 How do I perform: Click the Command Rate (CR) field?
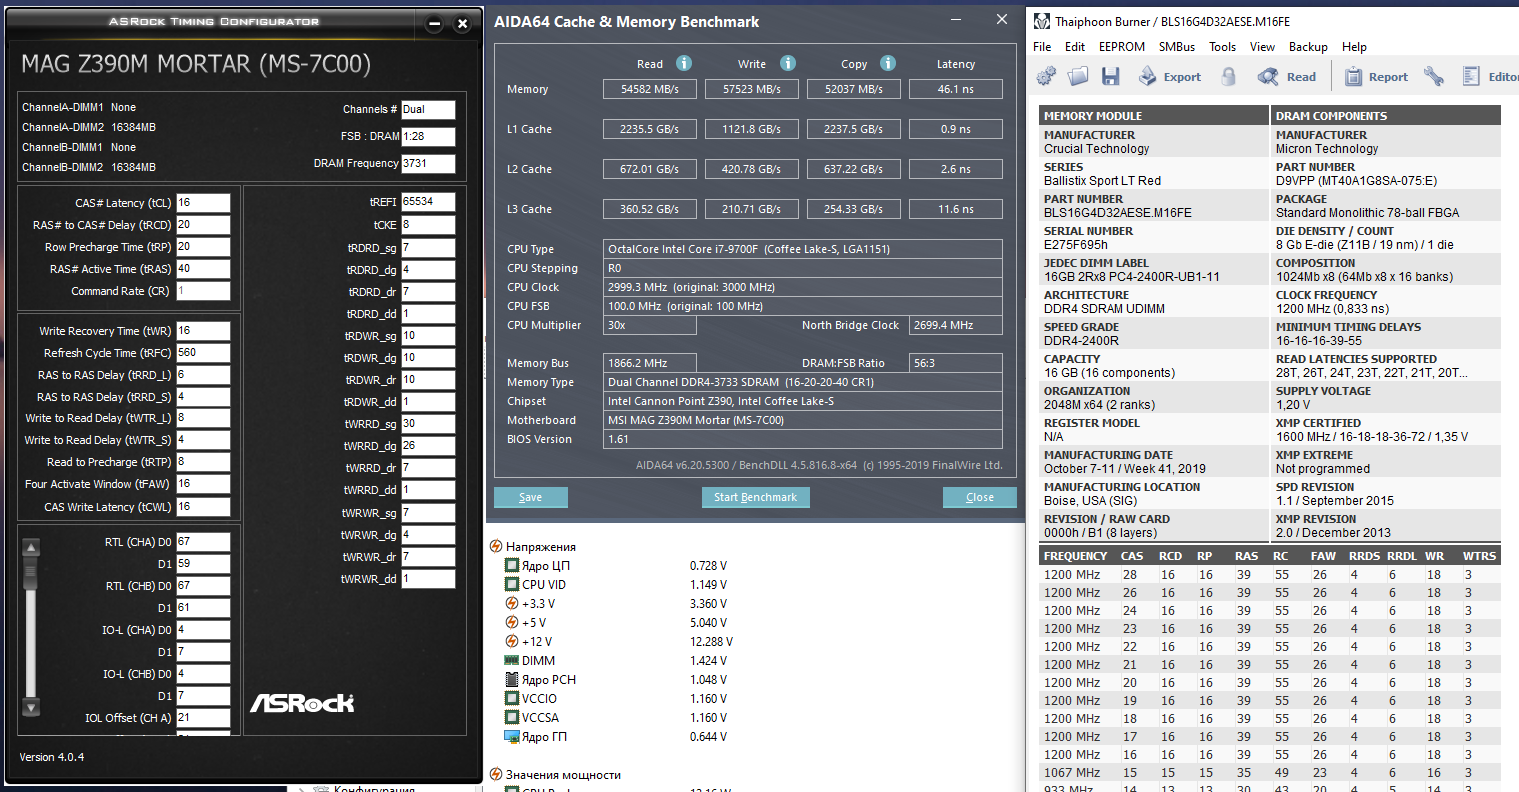tap(203, 291)
